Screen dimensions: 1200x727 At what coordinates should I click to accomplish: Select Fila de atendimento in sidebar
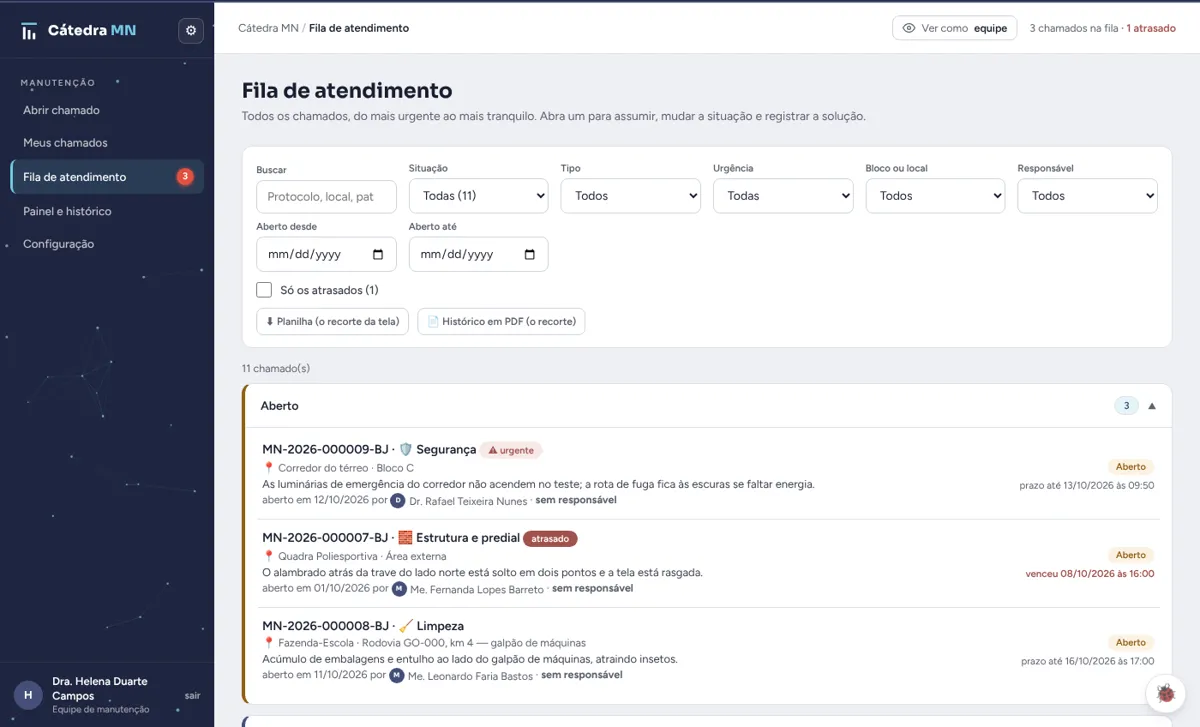pos(107,177)
